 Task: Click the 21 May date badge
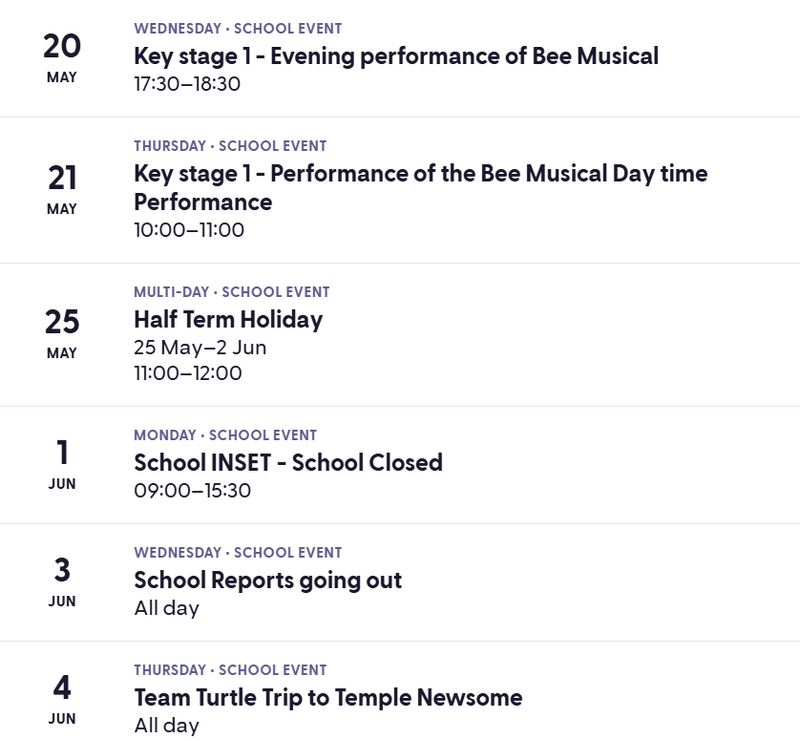(62, 190)
